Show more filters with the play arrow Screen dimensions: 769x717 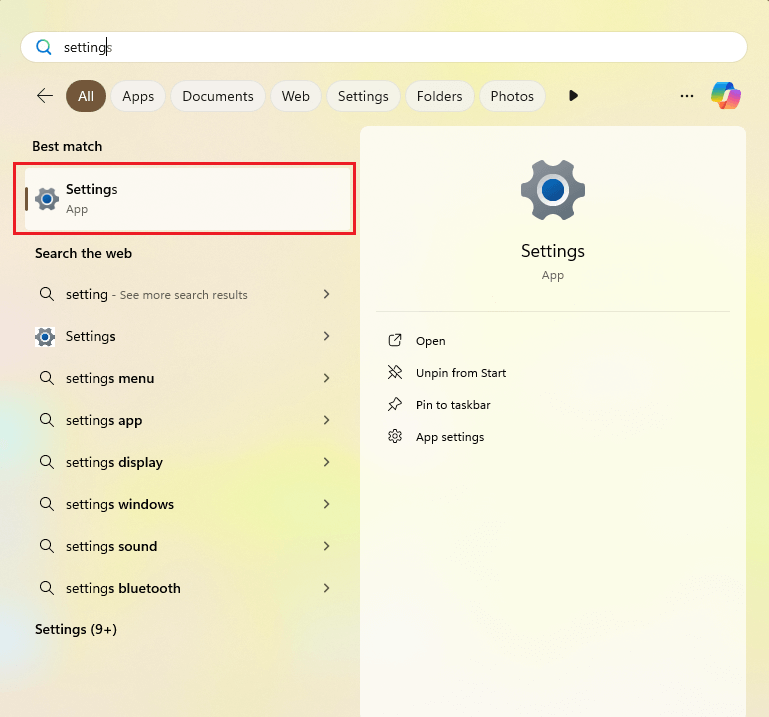573,96
